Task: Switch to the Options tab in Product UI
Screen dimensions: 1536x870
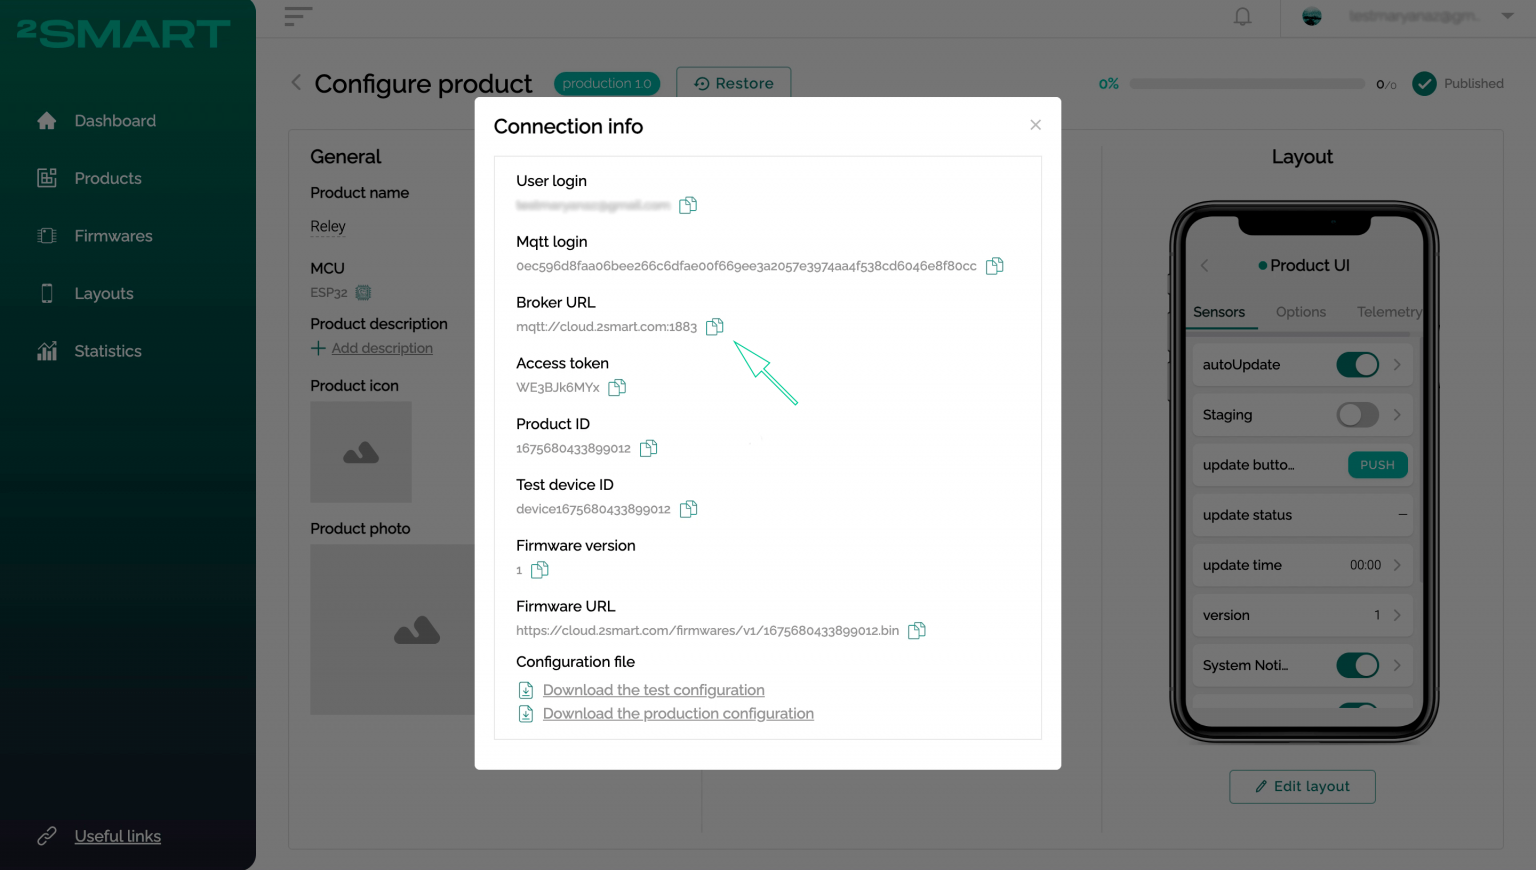Action: (1300, 311)
